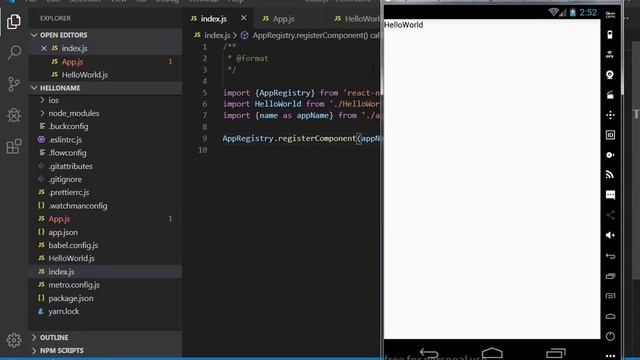Screen dimensions: 640x360
Task: Click the emulator power icon
Action: click(x=610, y=336)
